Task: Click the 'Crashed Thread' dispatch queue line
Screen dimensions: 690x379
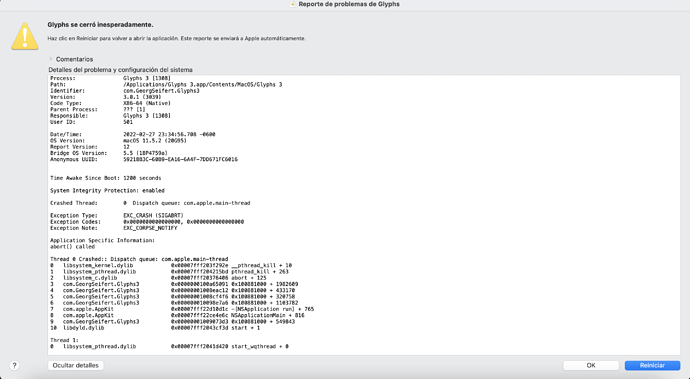Action: 150,203
